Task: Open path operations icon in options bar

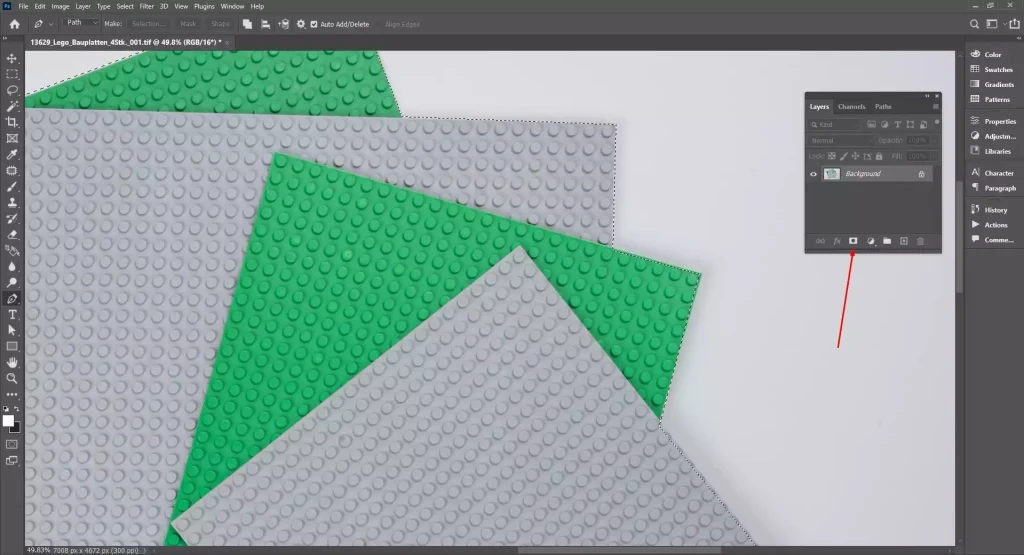Action: click(x=248, y=24)
